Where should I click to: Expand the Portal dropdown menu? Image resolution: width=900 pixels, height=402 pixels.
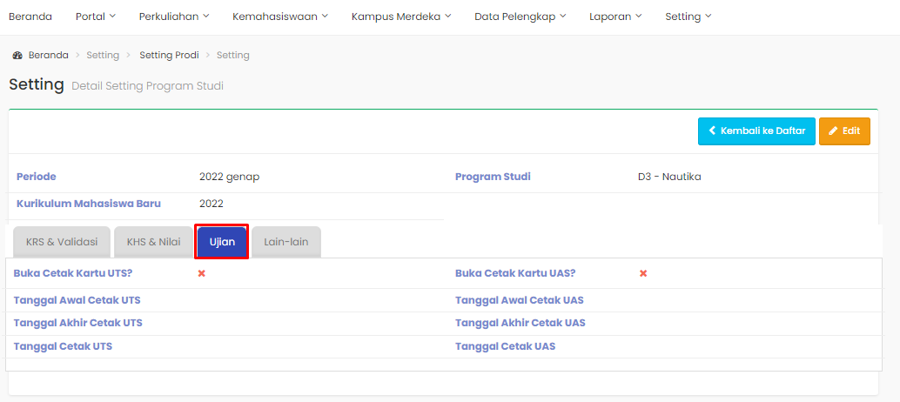96,16
